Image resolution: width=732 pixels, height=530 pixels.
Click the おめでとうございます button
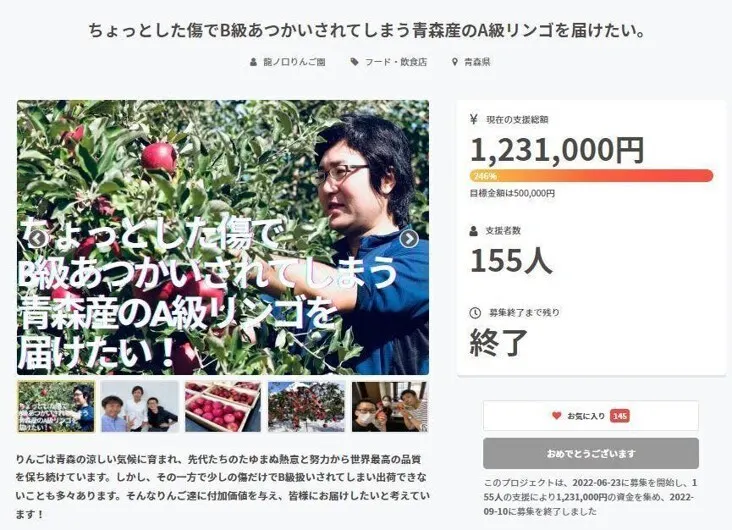coord(591,453)
